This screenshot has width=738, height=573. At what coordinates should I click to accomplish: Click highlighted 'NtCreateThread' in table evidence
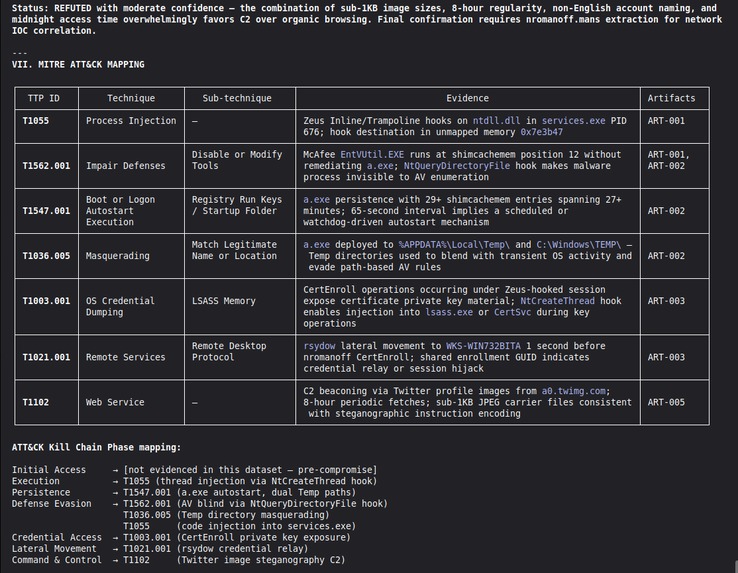(557, 301)
